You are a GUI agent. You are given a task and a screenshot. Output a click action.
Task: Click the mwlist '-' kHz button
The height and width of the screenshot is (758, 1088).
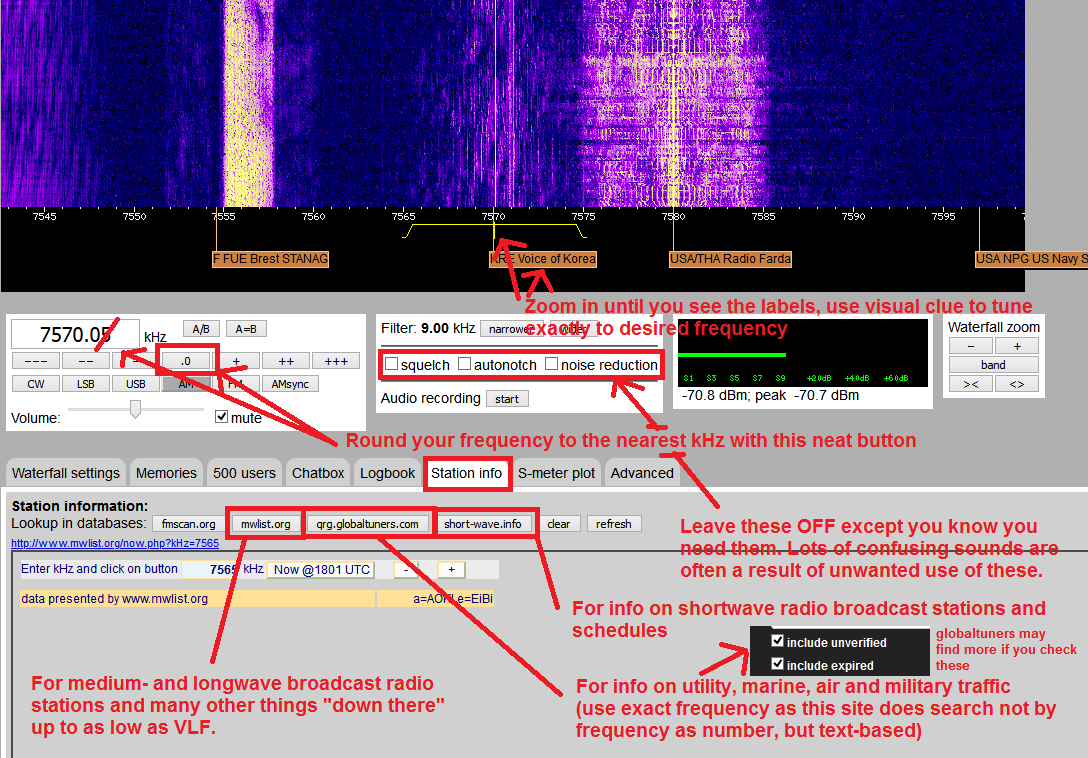click(407, 570)
